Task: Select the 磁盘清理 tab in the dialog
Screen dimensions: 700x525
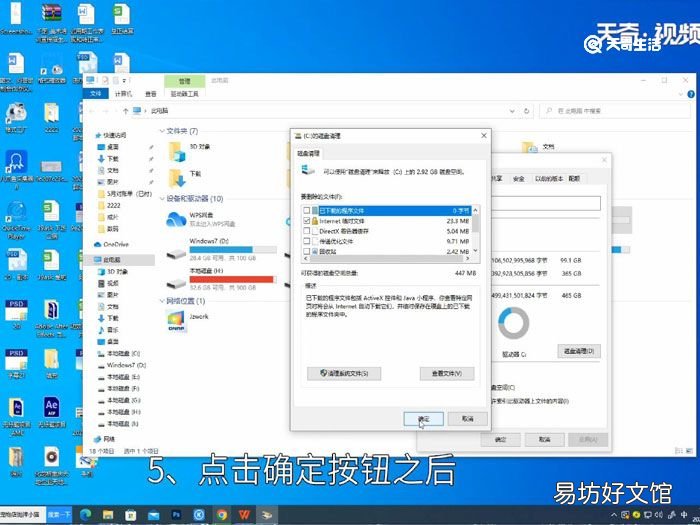Action: point(308,153)
